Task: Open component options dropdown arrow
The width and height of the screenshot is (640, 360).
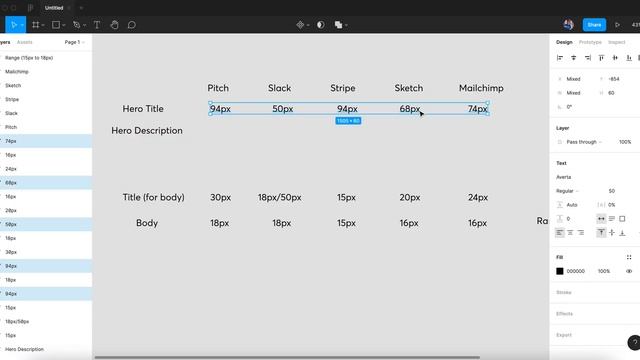Action: point(308,25)
